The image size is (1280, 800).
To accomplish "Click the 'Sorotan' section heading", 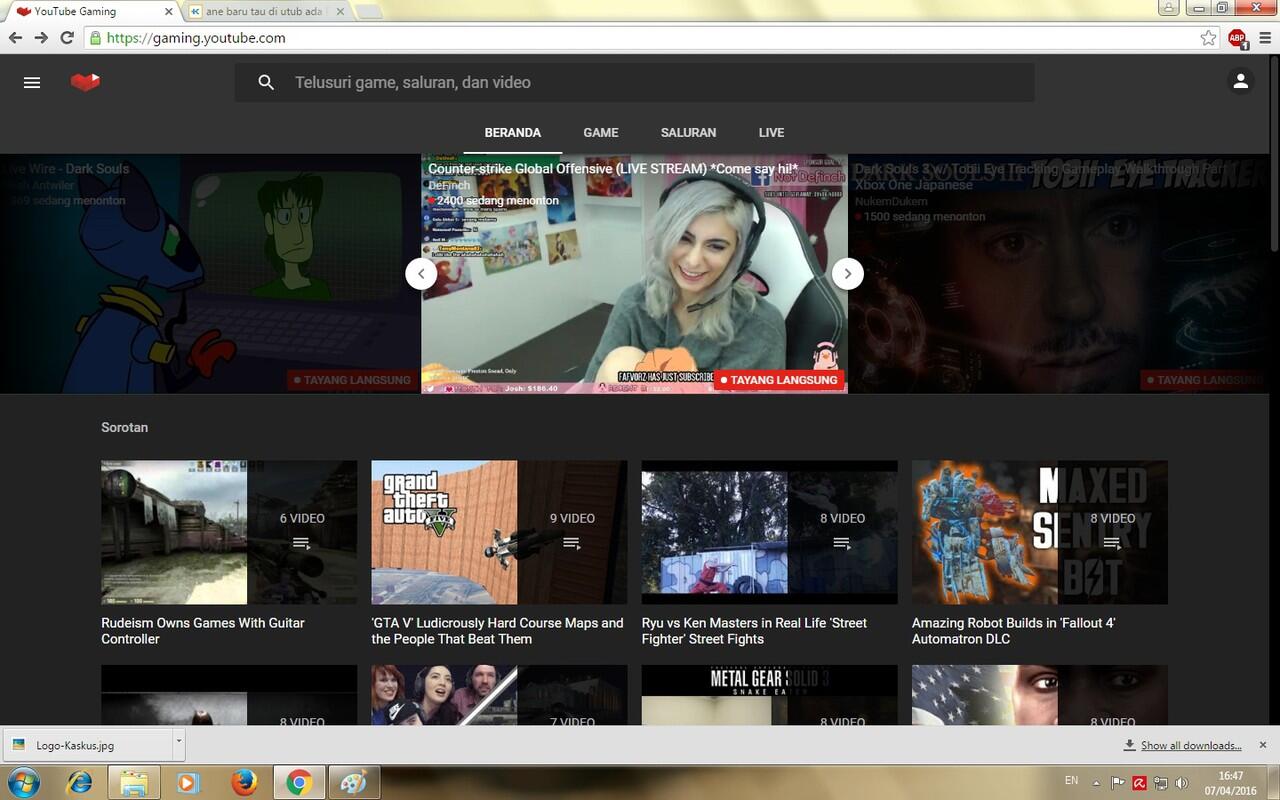I will click(124, 428).
